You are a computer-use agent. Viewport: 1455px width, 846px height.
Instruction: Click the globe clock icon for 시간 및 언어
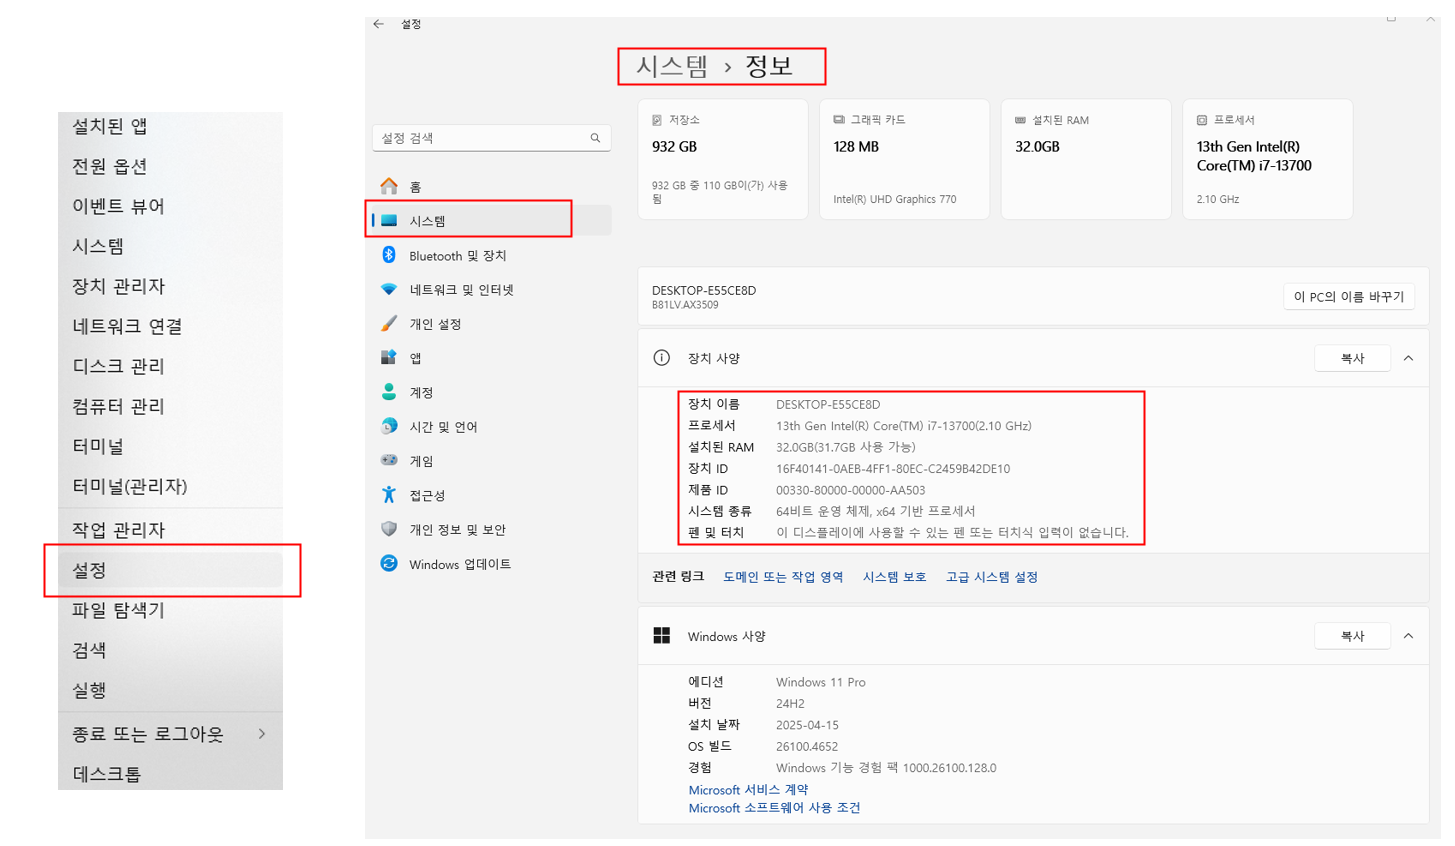[x=389, y=426]
